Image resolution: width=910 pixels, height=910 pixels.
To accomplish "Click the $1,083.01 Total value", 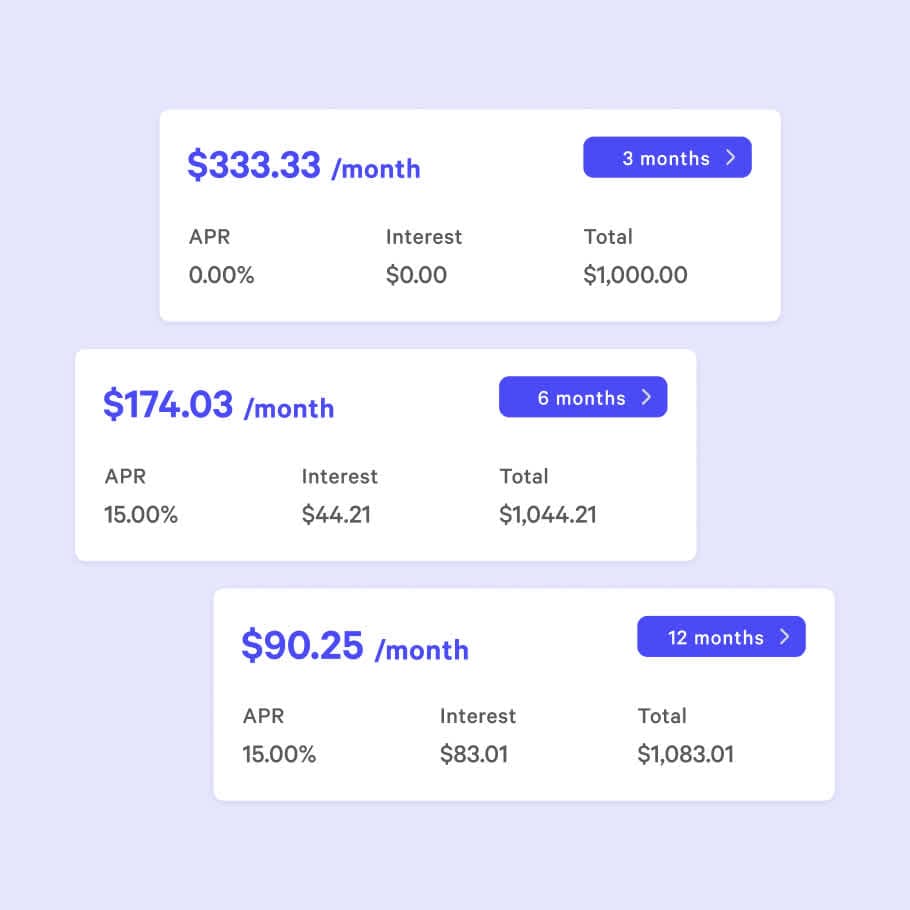I will tap(687, 755).
